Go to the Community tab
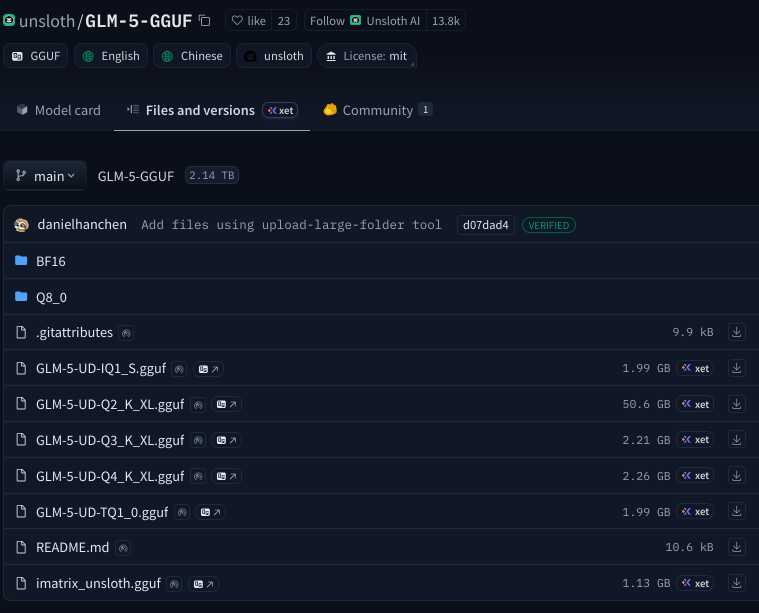This screenshot has height=613, width=759. click(x=378, y=110)
